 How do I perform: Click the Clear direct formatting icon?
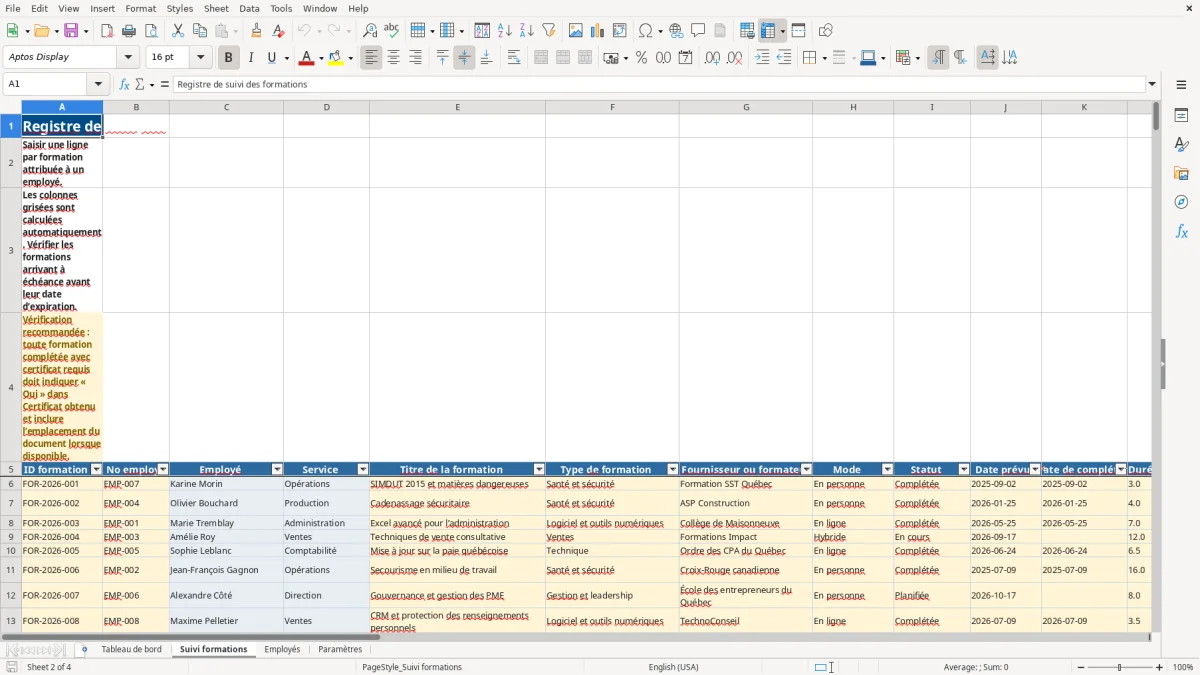[x=278, y=31]
